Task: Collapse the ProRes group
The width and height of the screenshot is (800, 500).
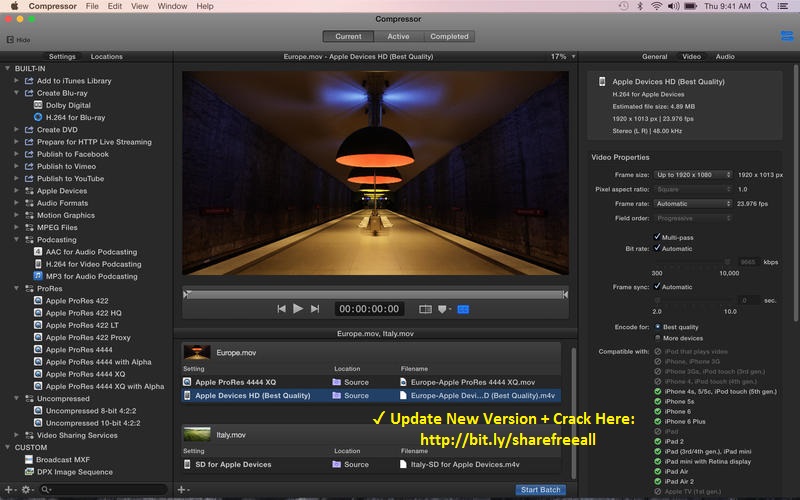Action: [x=16, y=288]
